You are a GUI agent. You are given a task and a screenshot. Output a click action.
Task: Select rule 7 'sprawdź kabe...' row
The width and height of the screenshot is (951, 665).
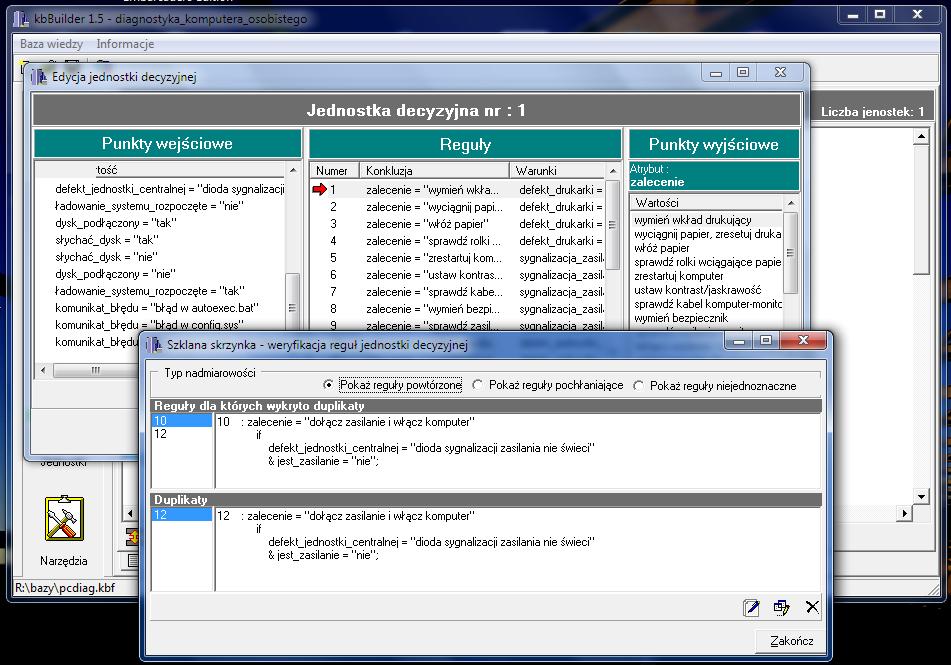[458, 292]
